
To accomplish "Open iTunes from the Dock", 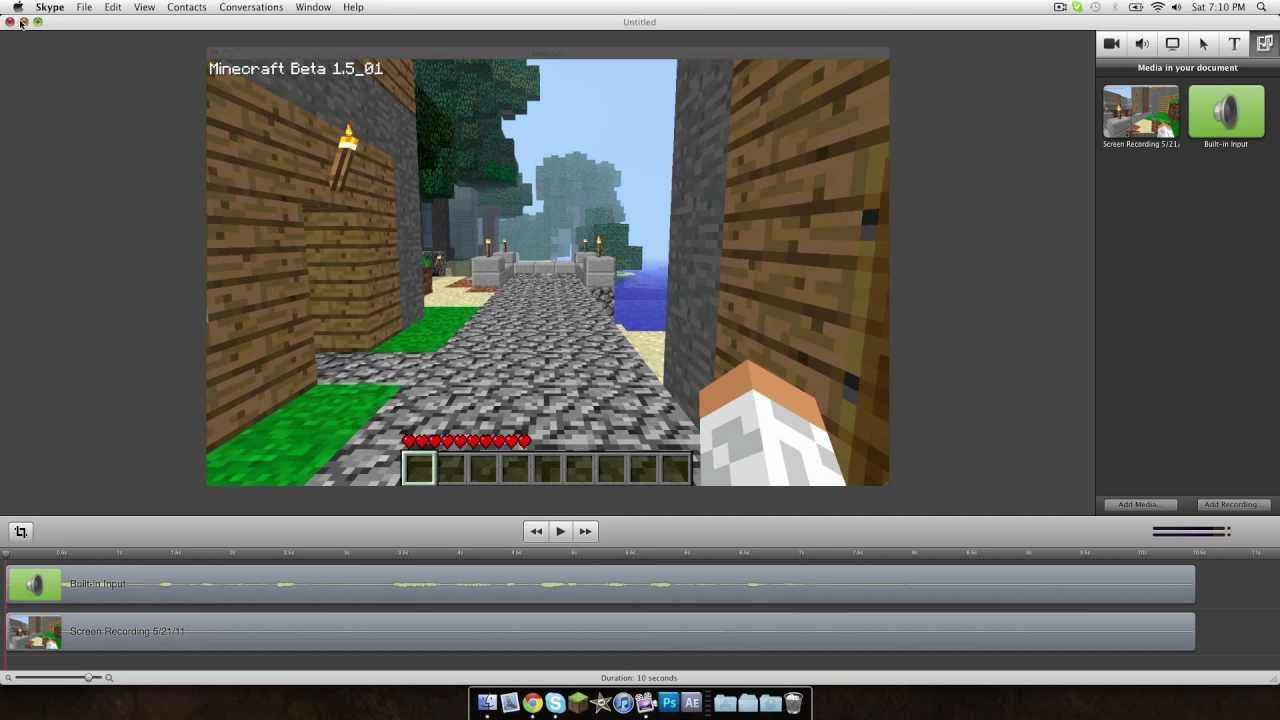I will coord(623,703).
